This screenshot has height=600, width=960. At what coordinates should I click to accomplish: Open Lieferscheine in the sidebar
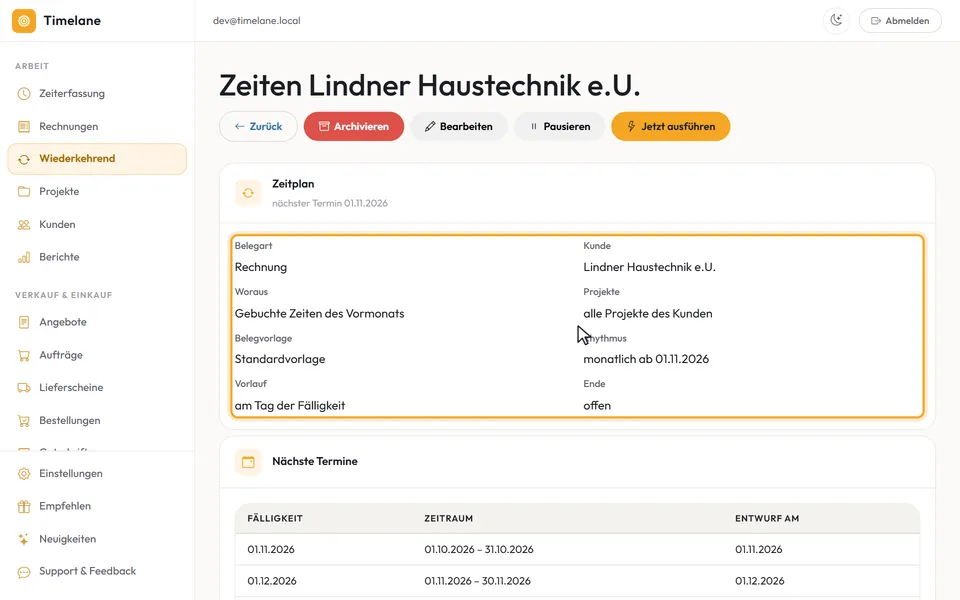97,388
